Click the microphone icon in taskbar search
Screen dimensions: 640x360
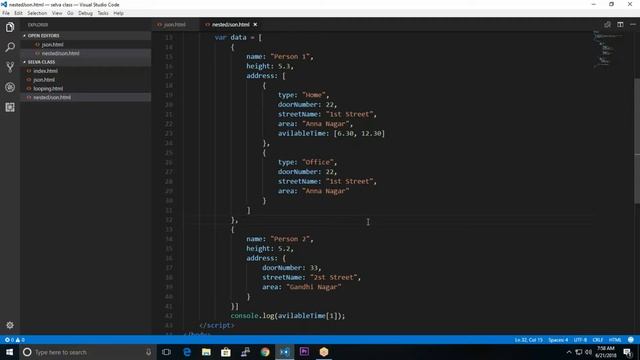(x=148, y=352)
